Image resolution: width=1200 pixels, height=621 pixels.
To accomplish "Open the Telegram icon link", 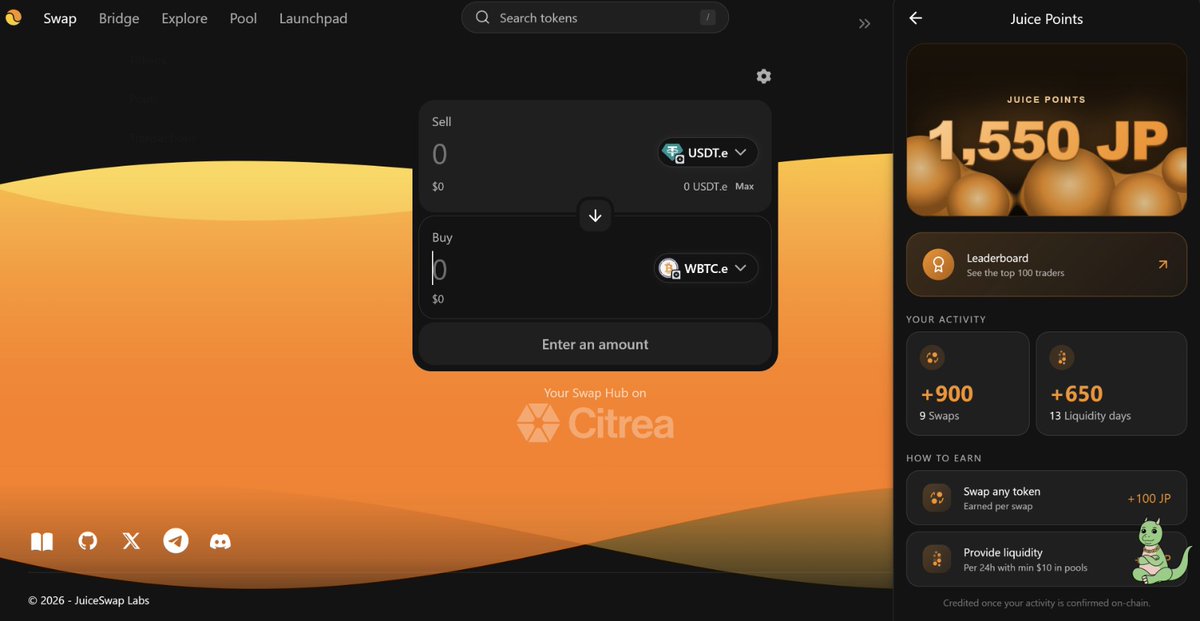I will [176, 541].
